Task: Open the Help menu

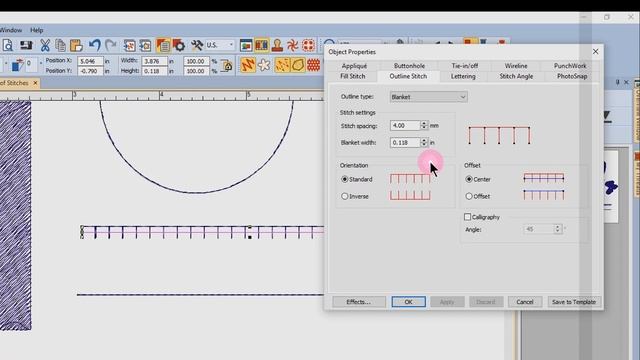Action: (x=37, y=30)
